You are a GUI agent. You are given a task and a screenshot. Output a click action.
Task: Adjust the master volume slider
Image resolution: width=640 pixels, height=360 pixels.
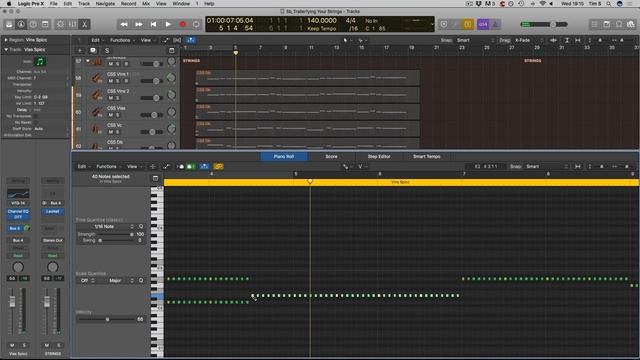[544, 24]
